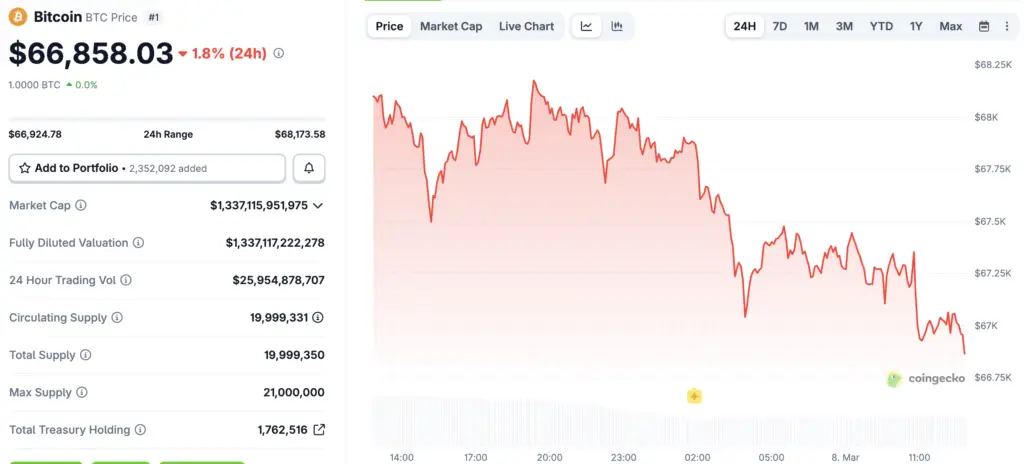Click the orange Bitcoin logo icon
The width and height of the screenshot is (1024, 464).
(18, 17)
